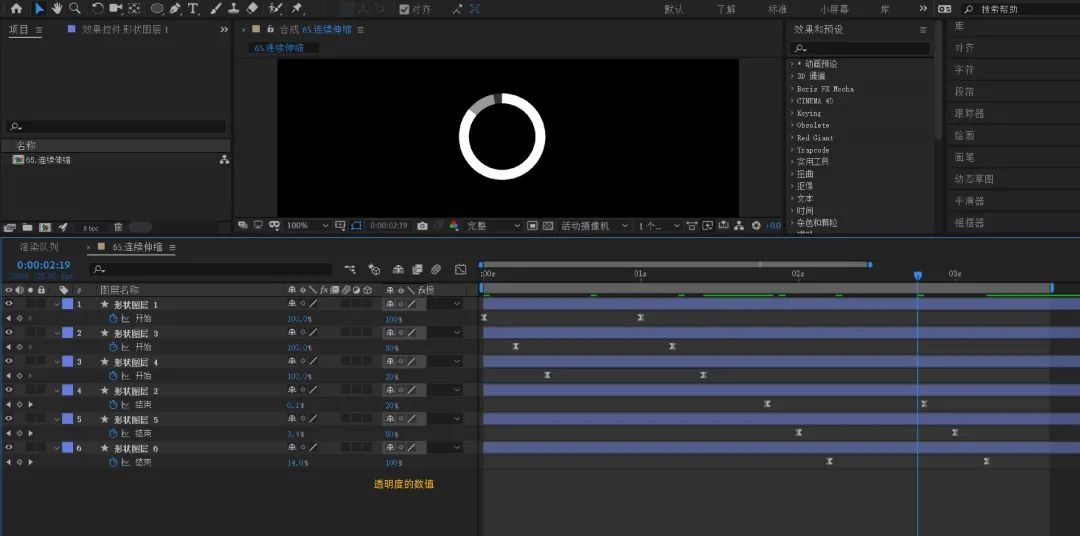Toggle the motion blur icon in the timeline

pos(436,269)
